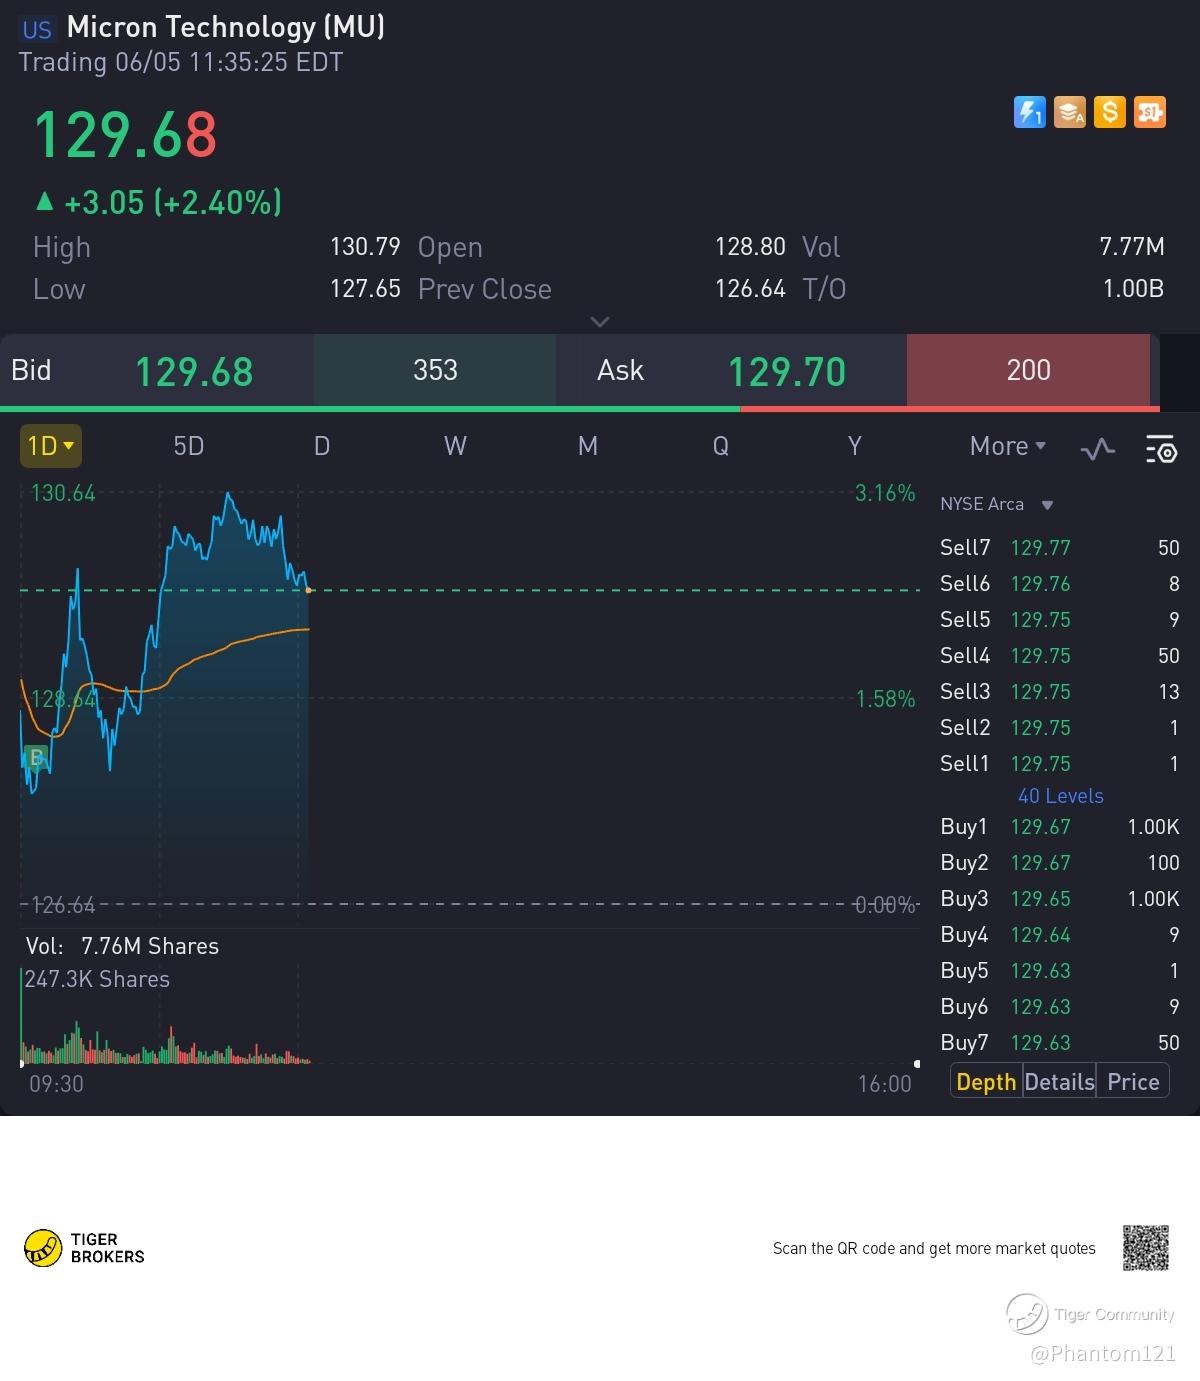Tap the Vol: 7.76M Shares label
This screenshot has width=1200, height=1381.
[x=122, y=946]
